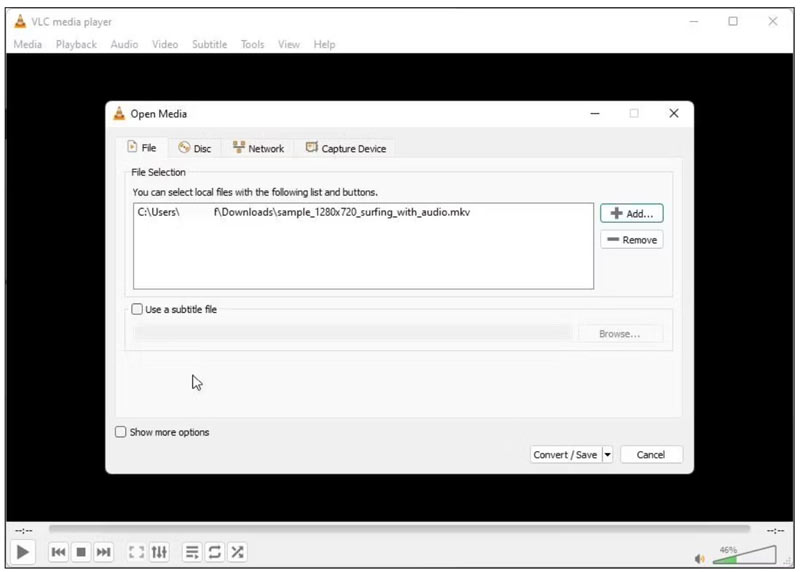Switch to the Disc tab
The width and height of the screenshot is (800, 572).
point(194,148)
